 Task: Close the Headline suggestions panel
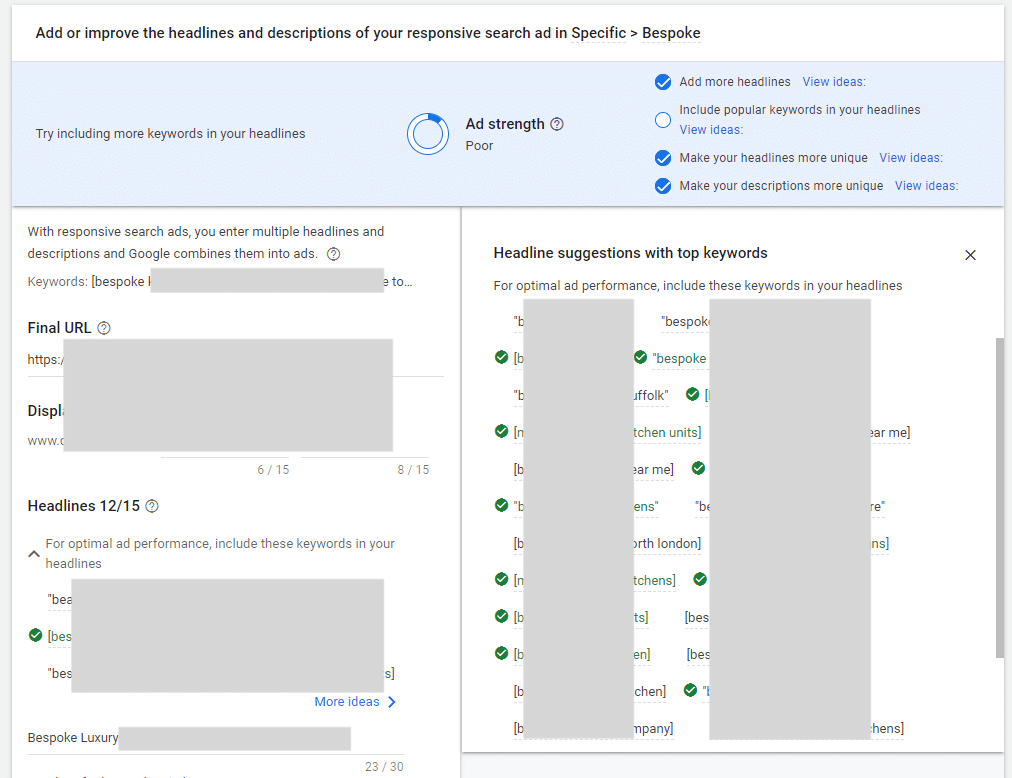coord(970,255)
